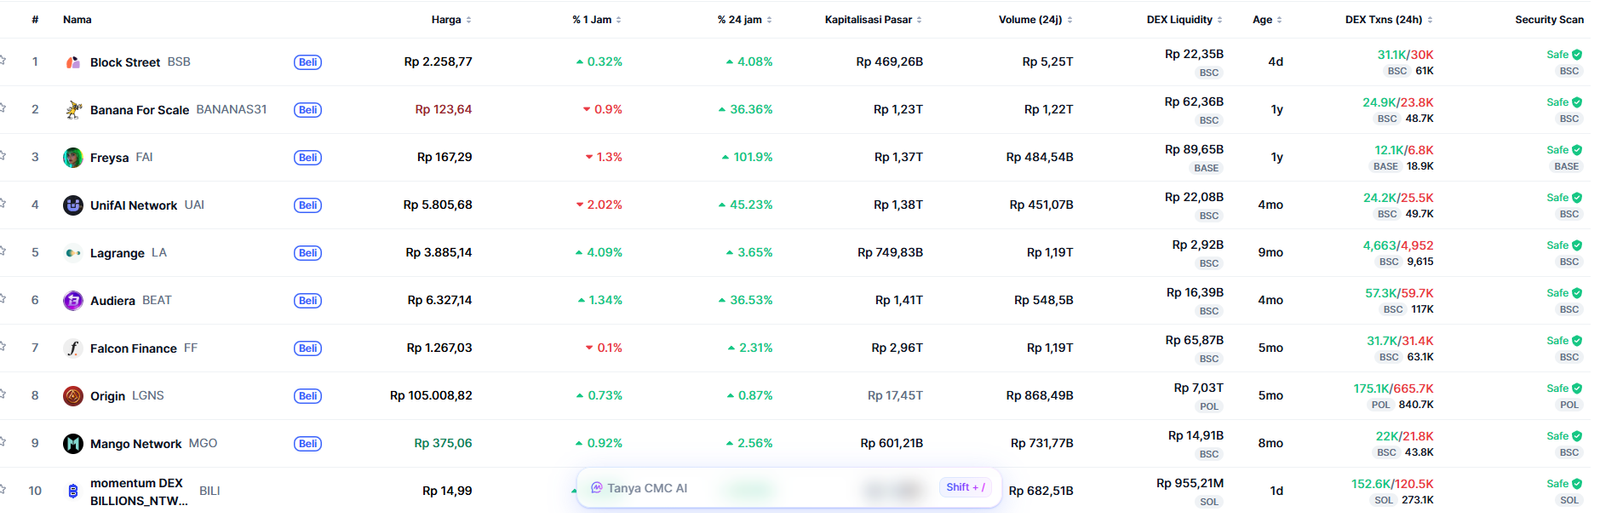This screenshot has height=513, width=1600.
Task: Click the Audiera purple coin icon
Action: point(73,300)
